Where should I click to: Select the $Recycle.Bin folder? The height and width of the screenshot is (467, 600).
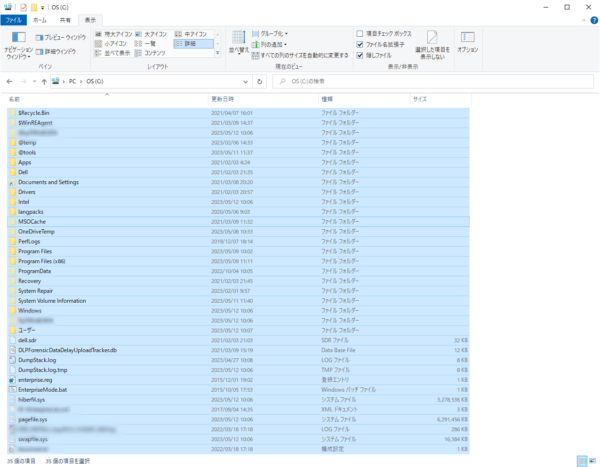238,113
